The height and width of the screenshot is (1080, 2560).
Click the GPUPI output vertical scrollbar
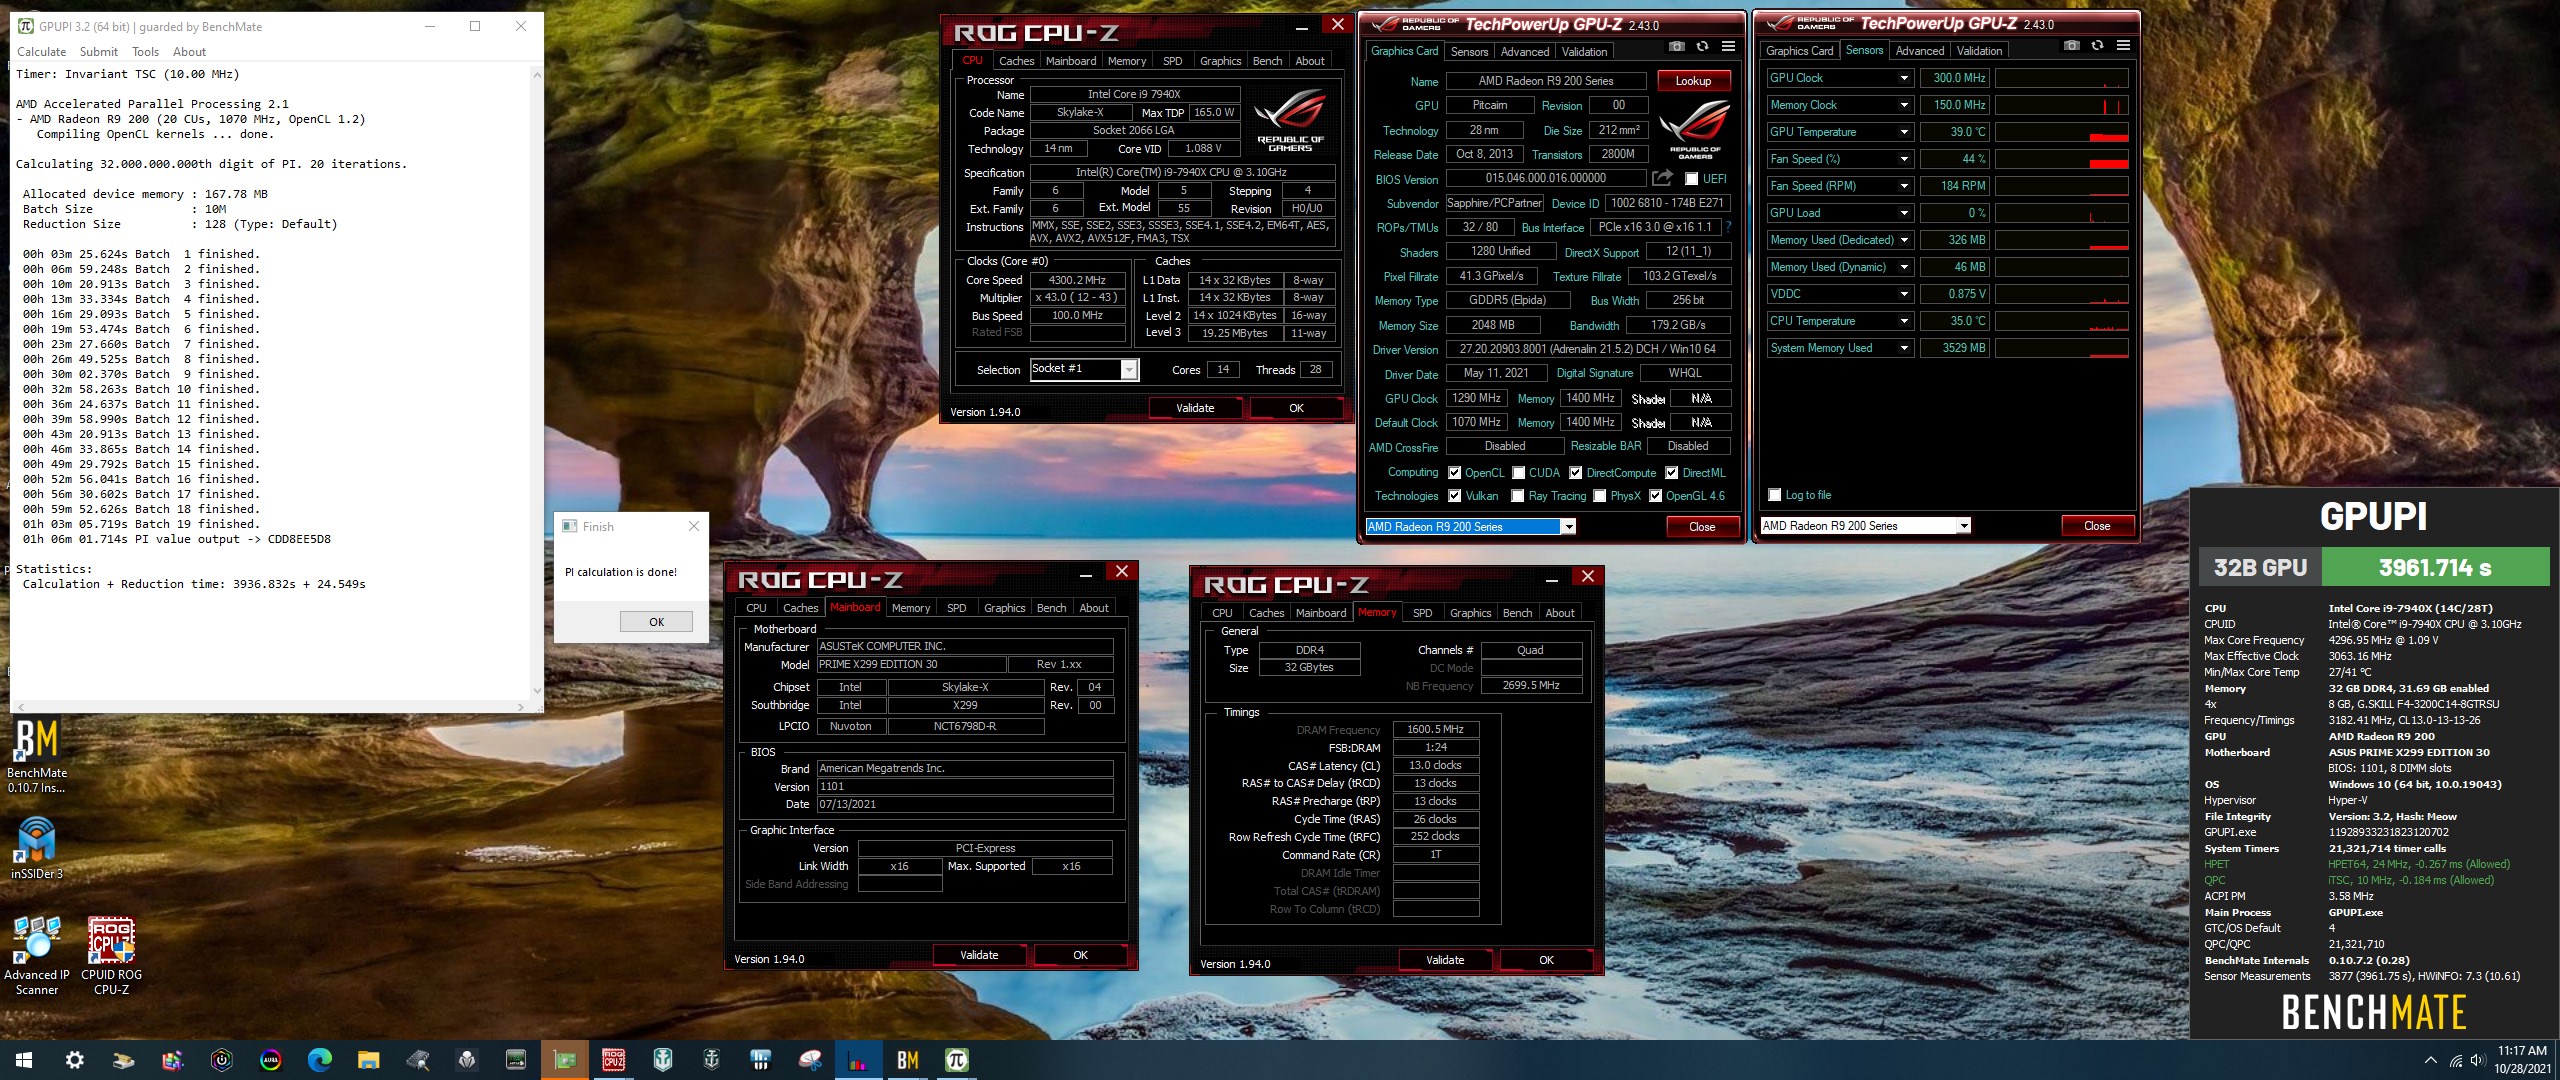coord(537,382)
